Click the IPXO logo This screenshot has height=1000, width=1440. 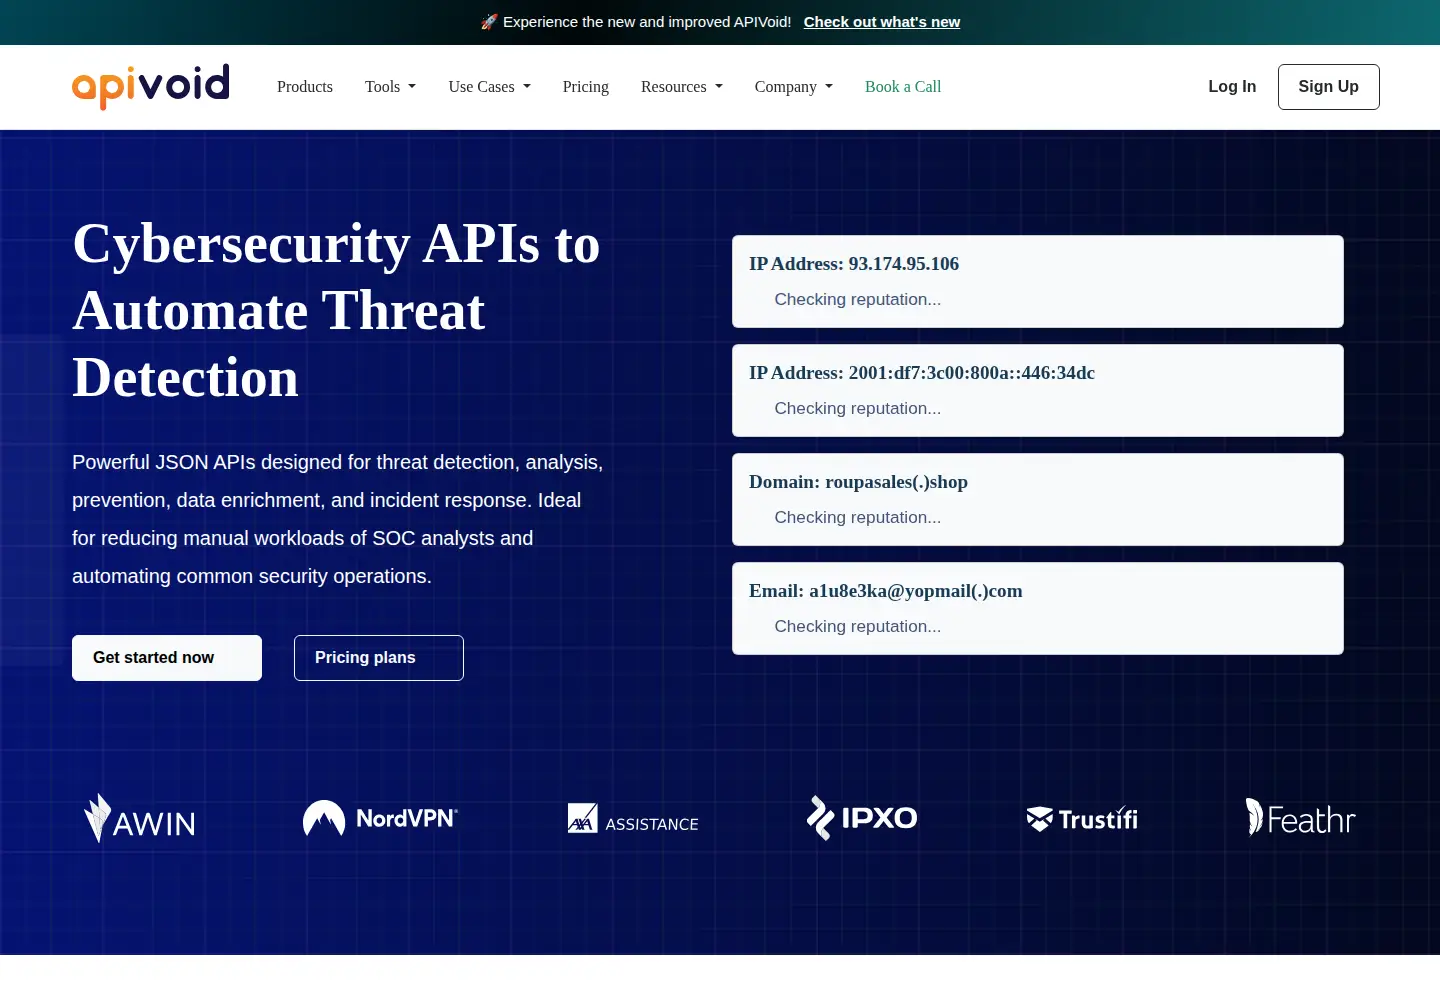[x=862, y=818]
